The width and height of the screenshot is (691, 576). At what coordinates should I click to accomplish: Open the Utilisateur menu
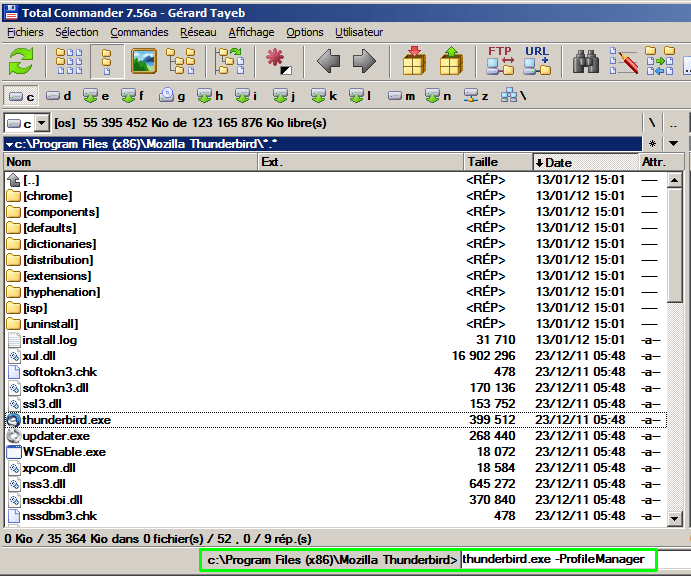tap(359, 32)
